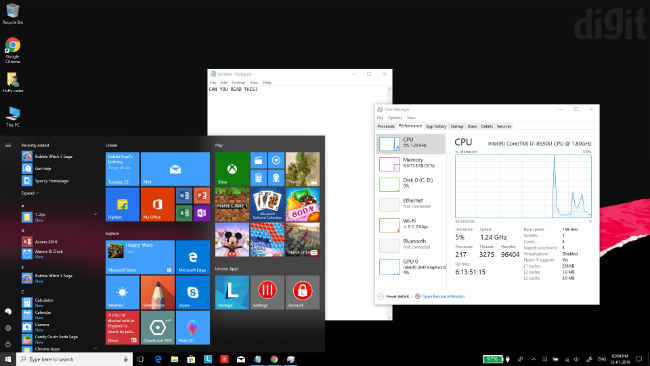Open Task View on the taskbar
Screen dimensions: 650x366
tap(141, 359)
